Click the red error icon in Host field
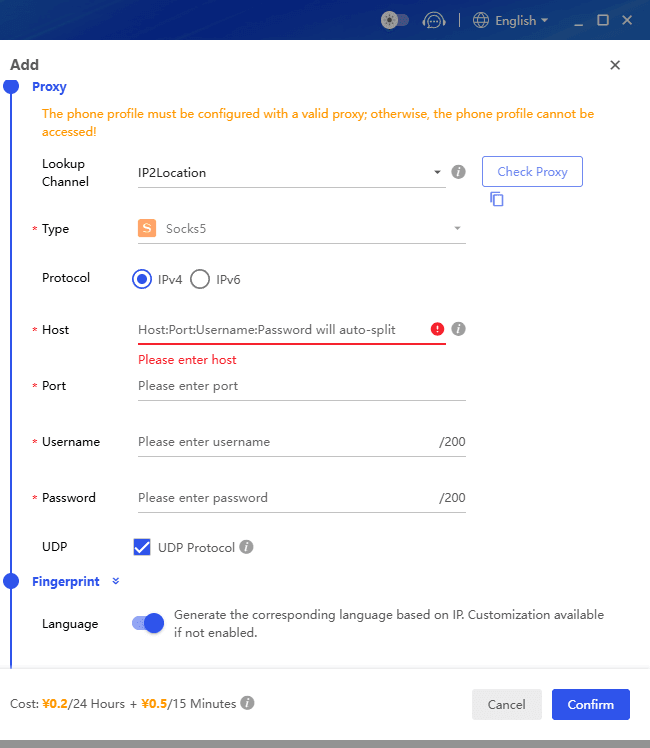 point(437,329)
